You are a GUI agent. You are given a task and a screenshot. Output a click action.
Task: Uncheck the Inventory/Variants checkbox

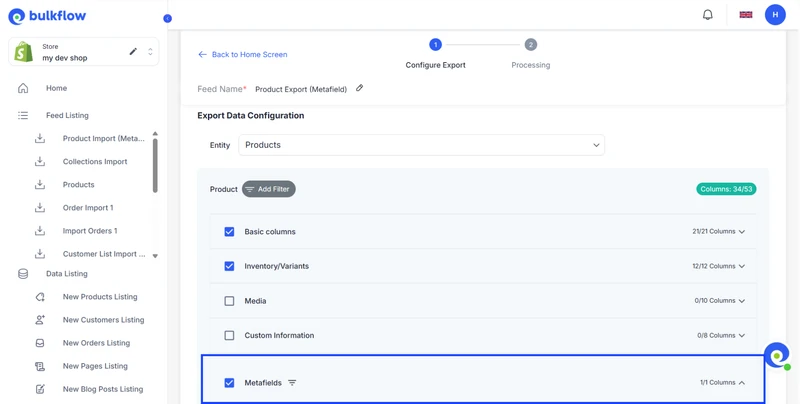pyautogui.click(x=230, y=266)
